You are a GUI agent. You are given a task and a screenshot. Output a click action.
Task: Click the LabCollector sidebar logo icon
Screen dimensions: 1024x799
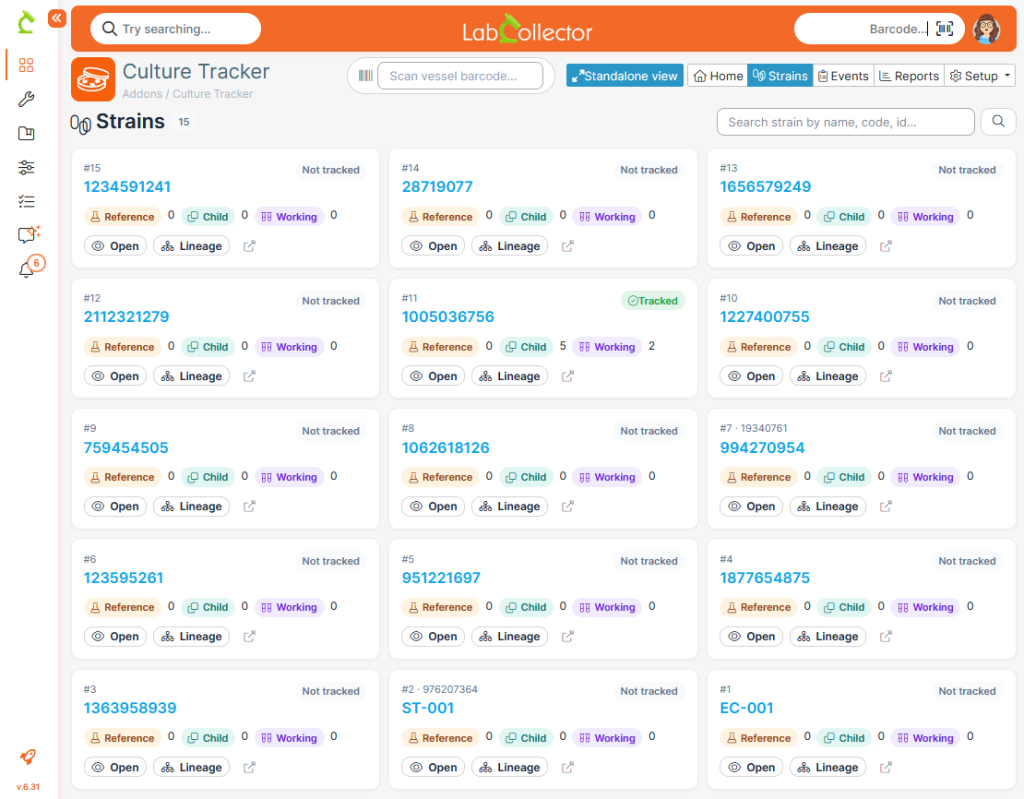(x=26, y=22)
